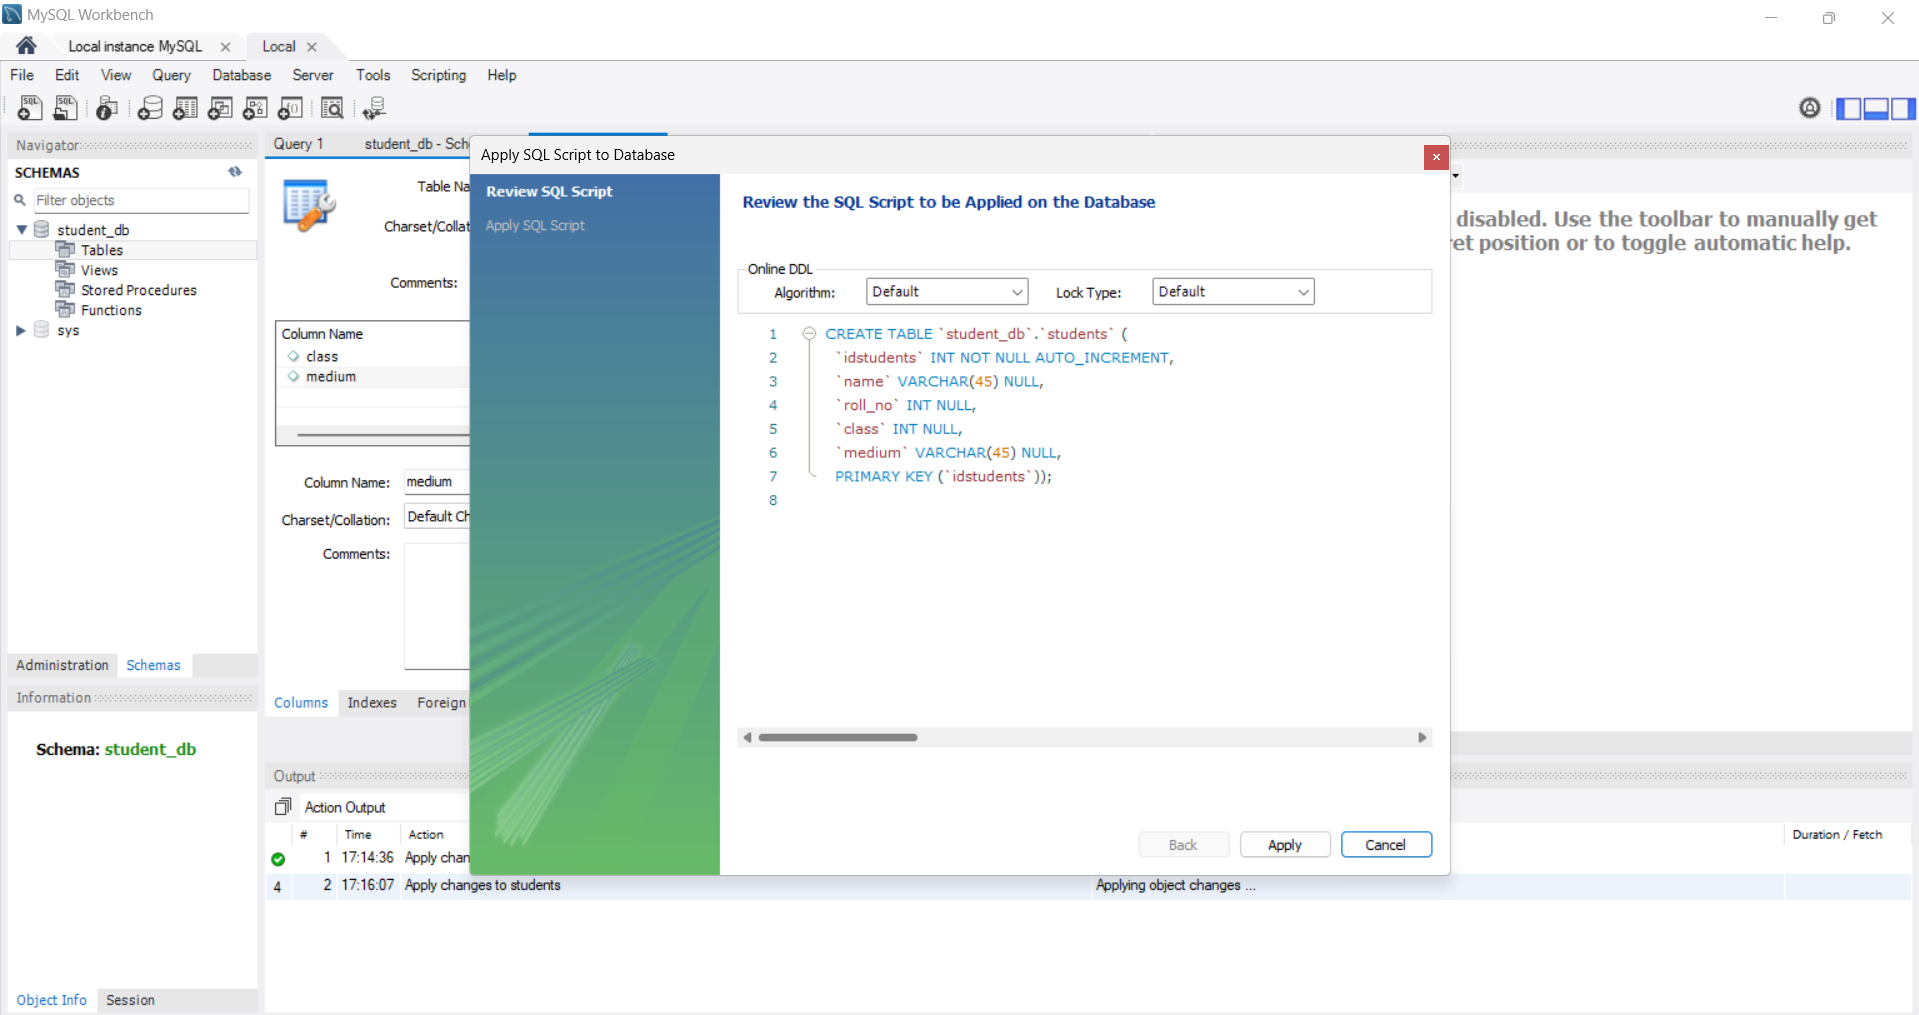Open the Lock Type dropdown
Viewport: 1919px width, 1015px height.
1233,292
